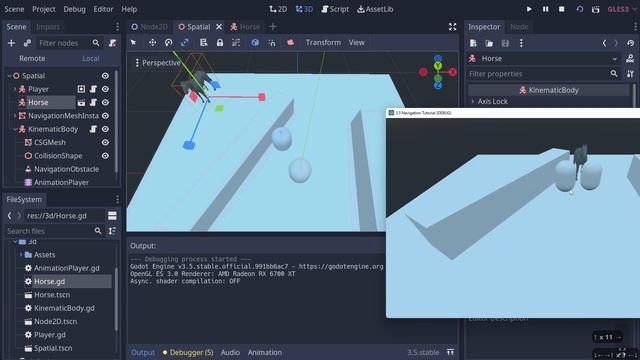The image size is (640, 360).
Task: Toggle distraction-free mode with the expand icon
Action: tap(452, 27)
